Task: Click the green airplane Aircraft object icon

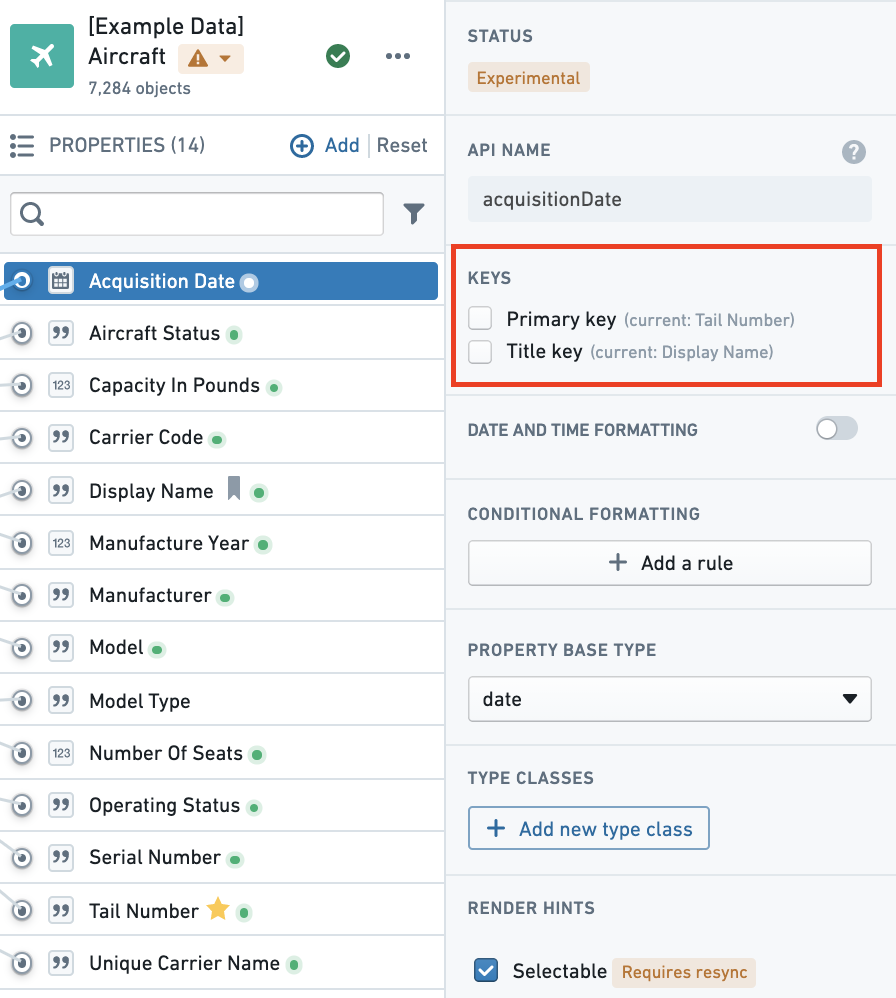Action: pyautogui.click(x=42, y=56)
